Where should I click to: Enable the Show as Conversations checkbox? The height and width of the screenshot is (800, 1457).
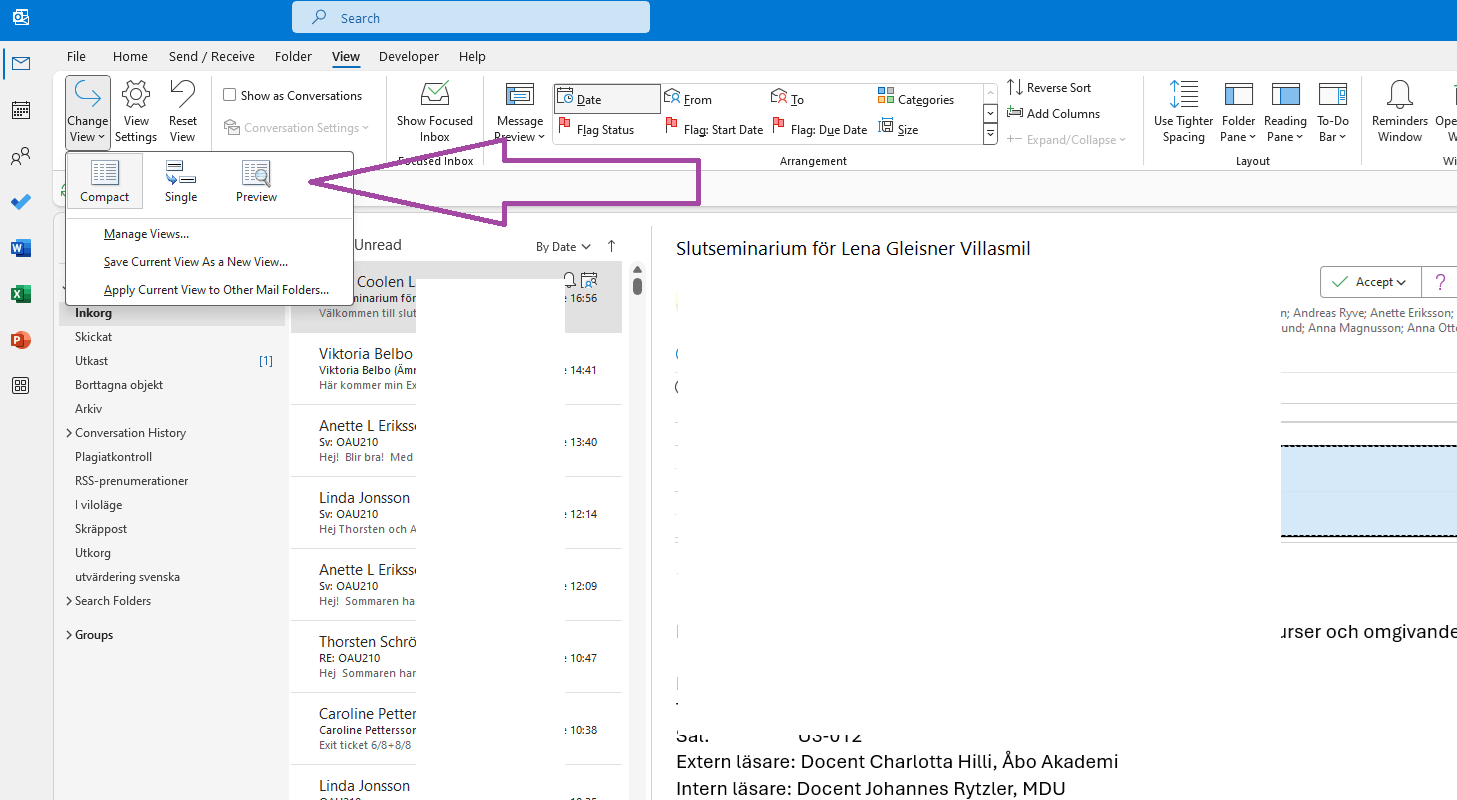pos(228,95)
